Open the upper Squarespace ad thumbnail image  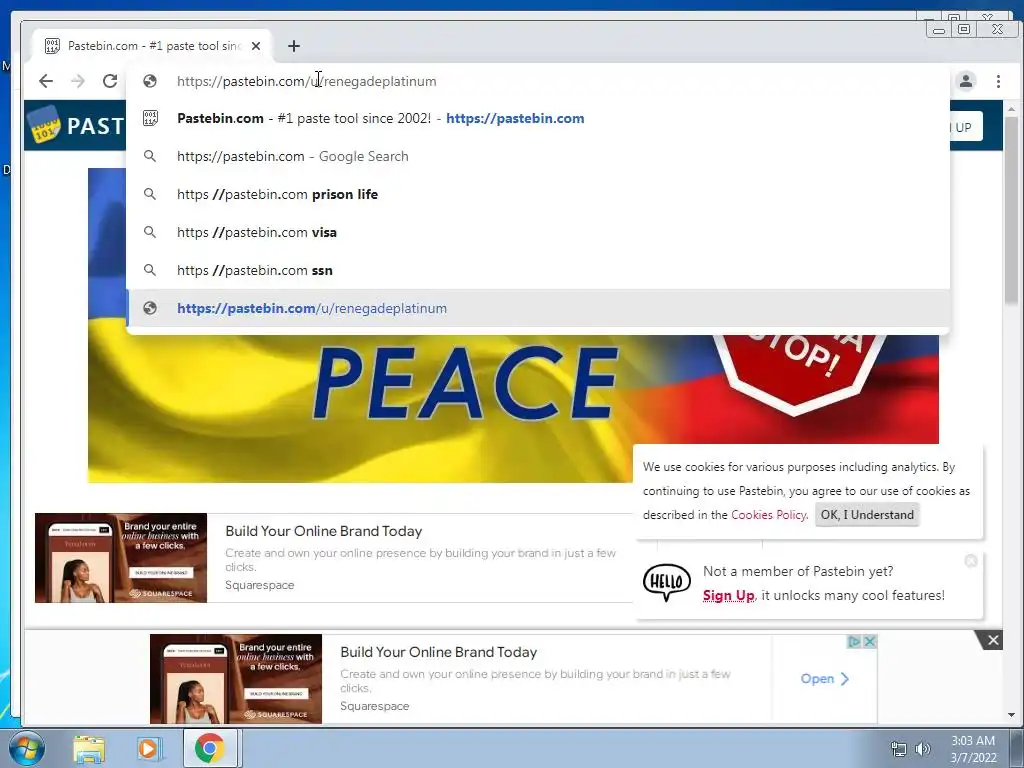pyautogui.click(x=121, y=558)
